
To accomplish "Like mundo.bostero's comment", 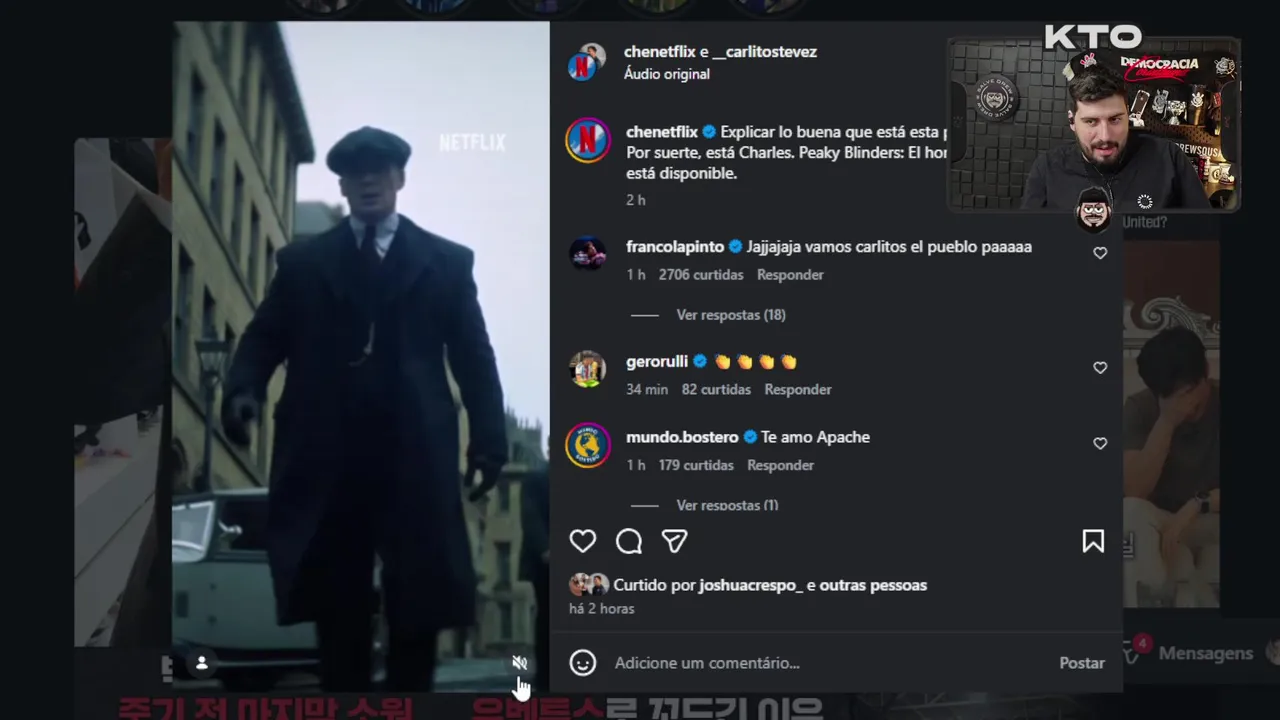I will pos(1100,443).
